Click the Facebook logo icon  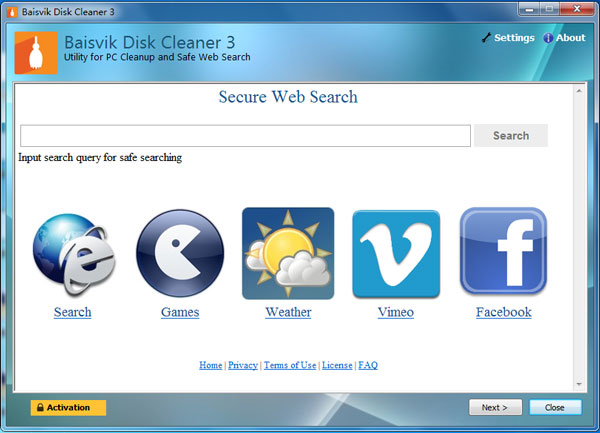point(503,254)
